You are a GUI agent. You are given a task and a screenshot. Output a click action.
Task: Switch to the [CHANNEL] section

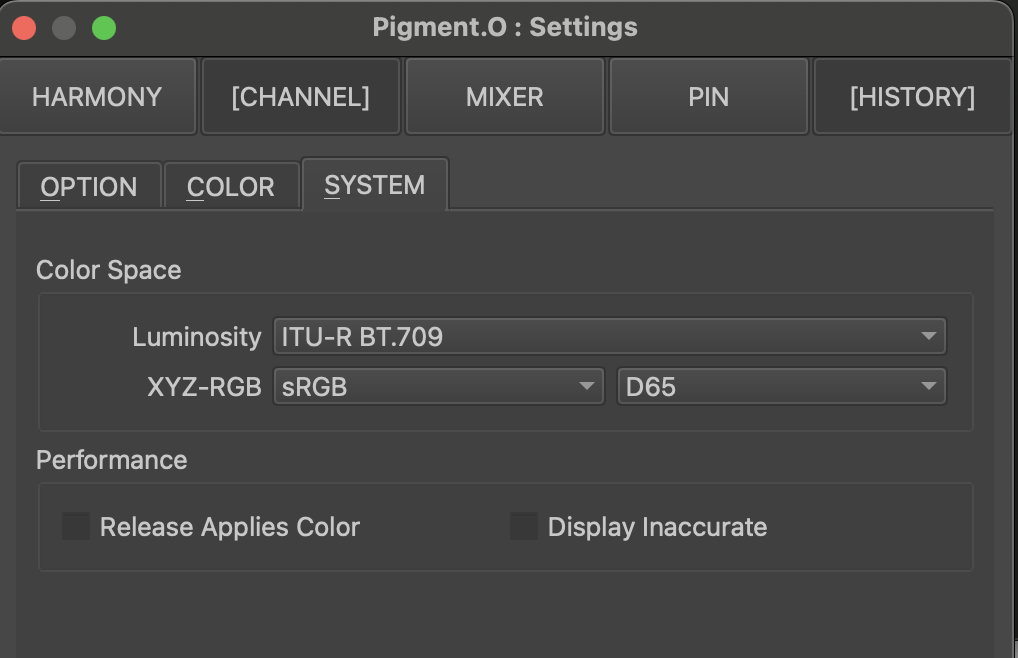[301, 97]
